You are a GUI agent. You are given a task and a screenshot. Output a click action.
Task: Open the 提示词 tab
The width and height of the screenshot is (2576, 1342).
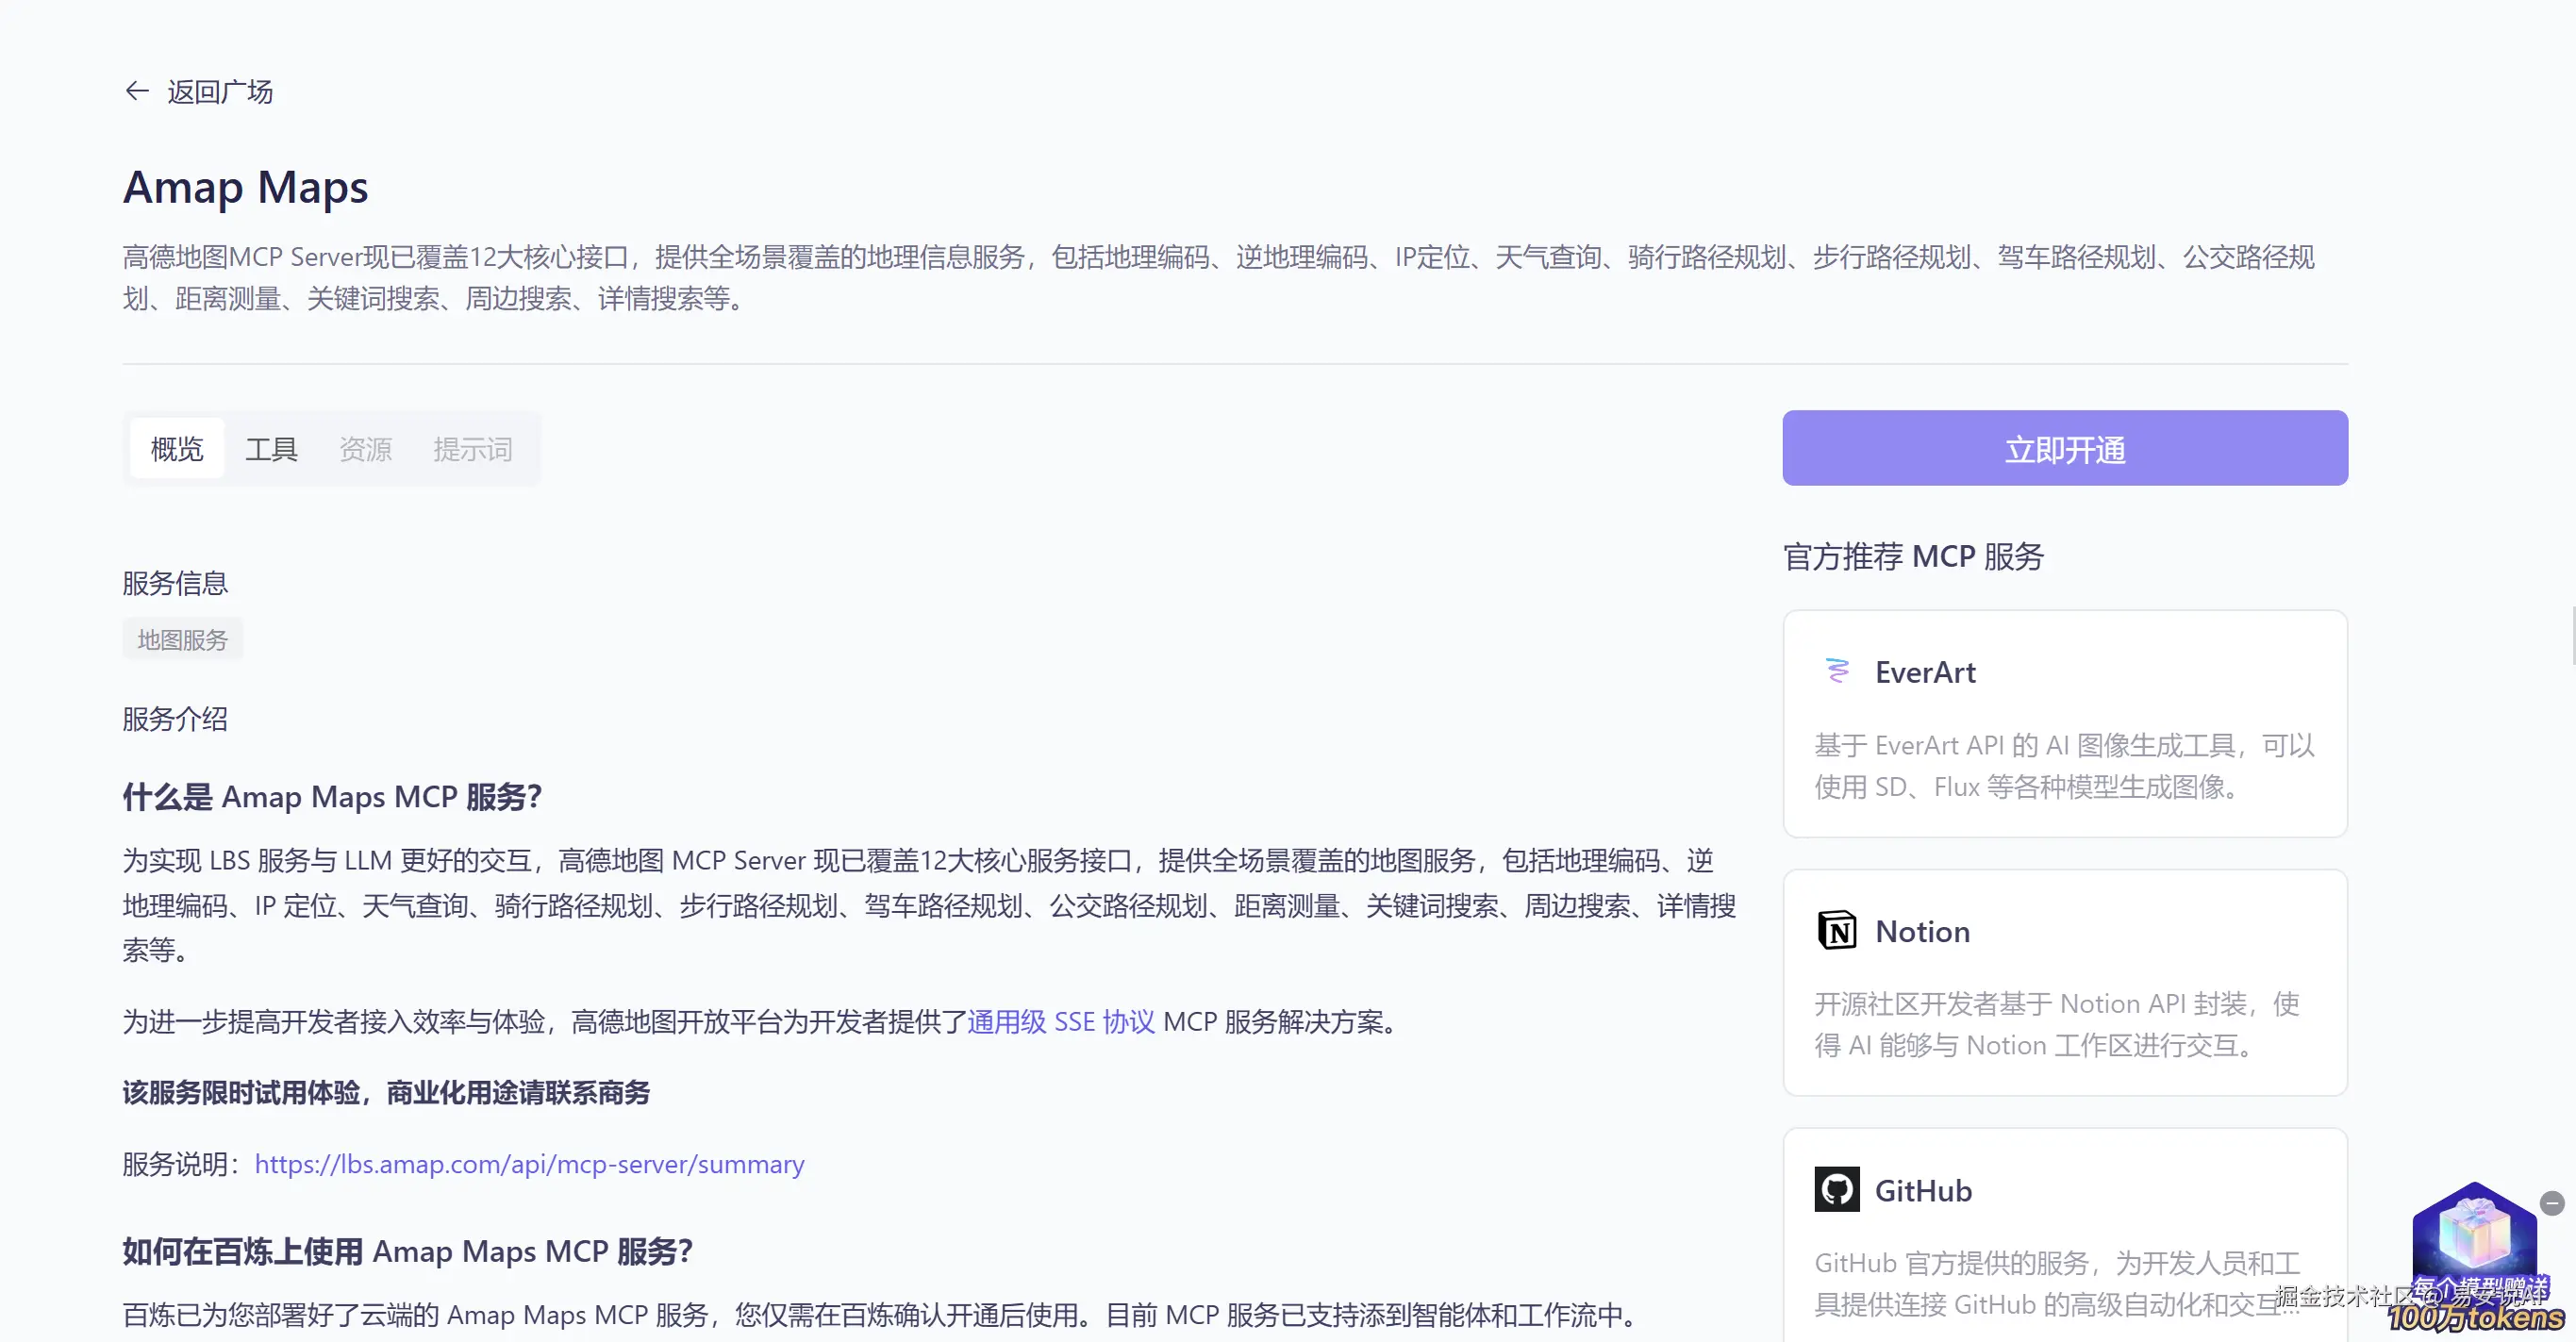point(472,449)
